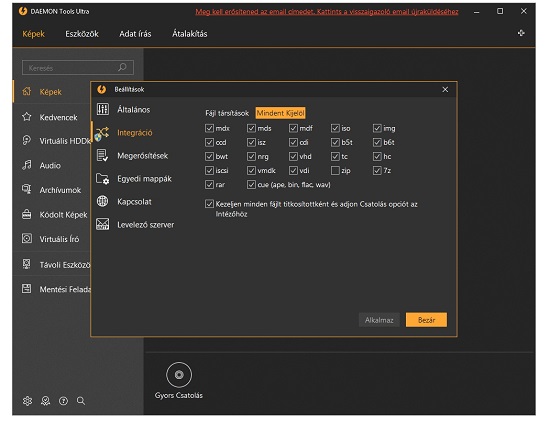Click the icon at top right of toolbar
550x425 pixels.
[x=521, y=33]
